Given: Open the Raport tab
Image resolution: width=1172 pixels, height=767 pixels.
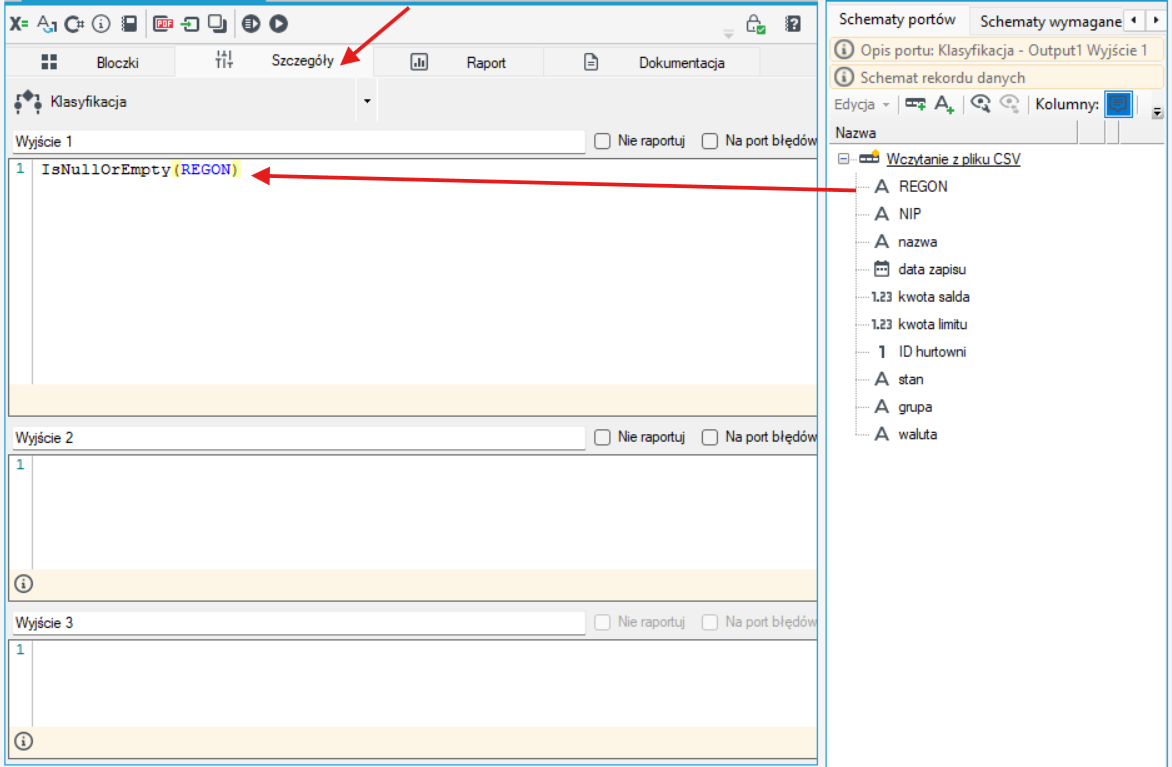Looking at the screenshot, I should [458, 63].
